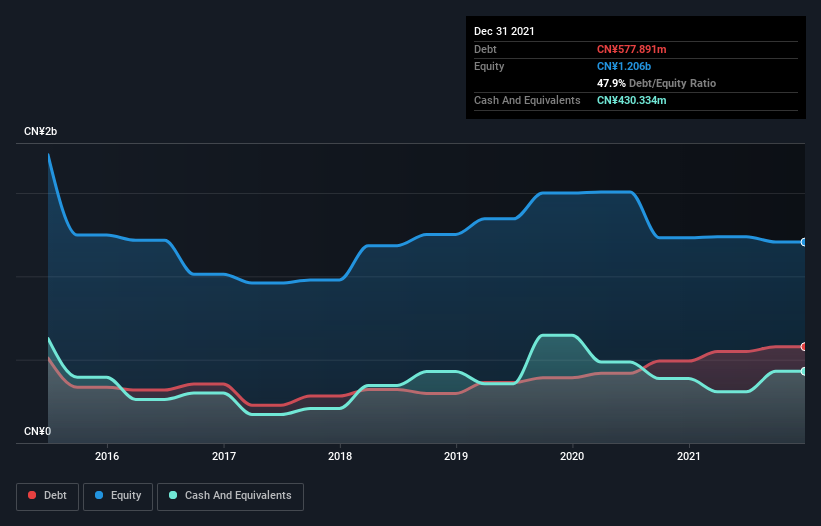The image size is (821, 526).
Task: Toggle the Equity legend button
Action: point(118,496)
